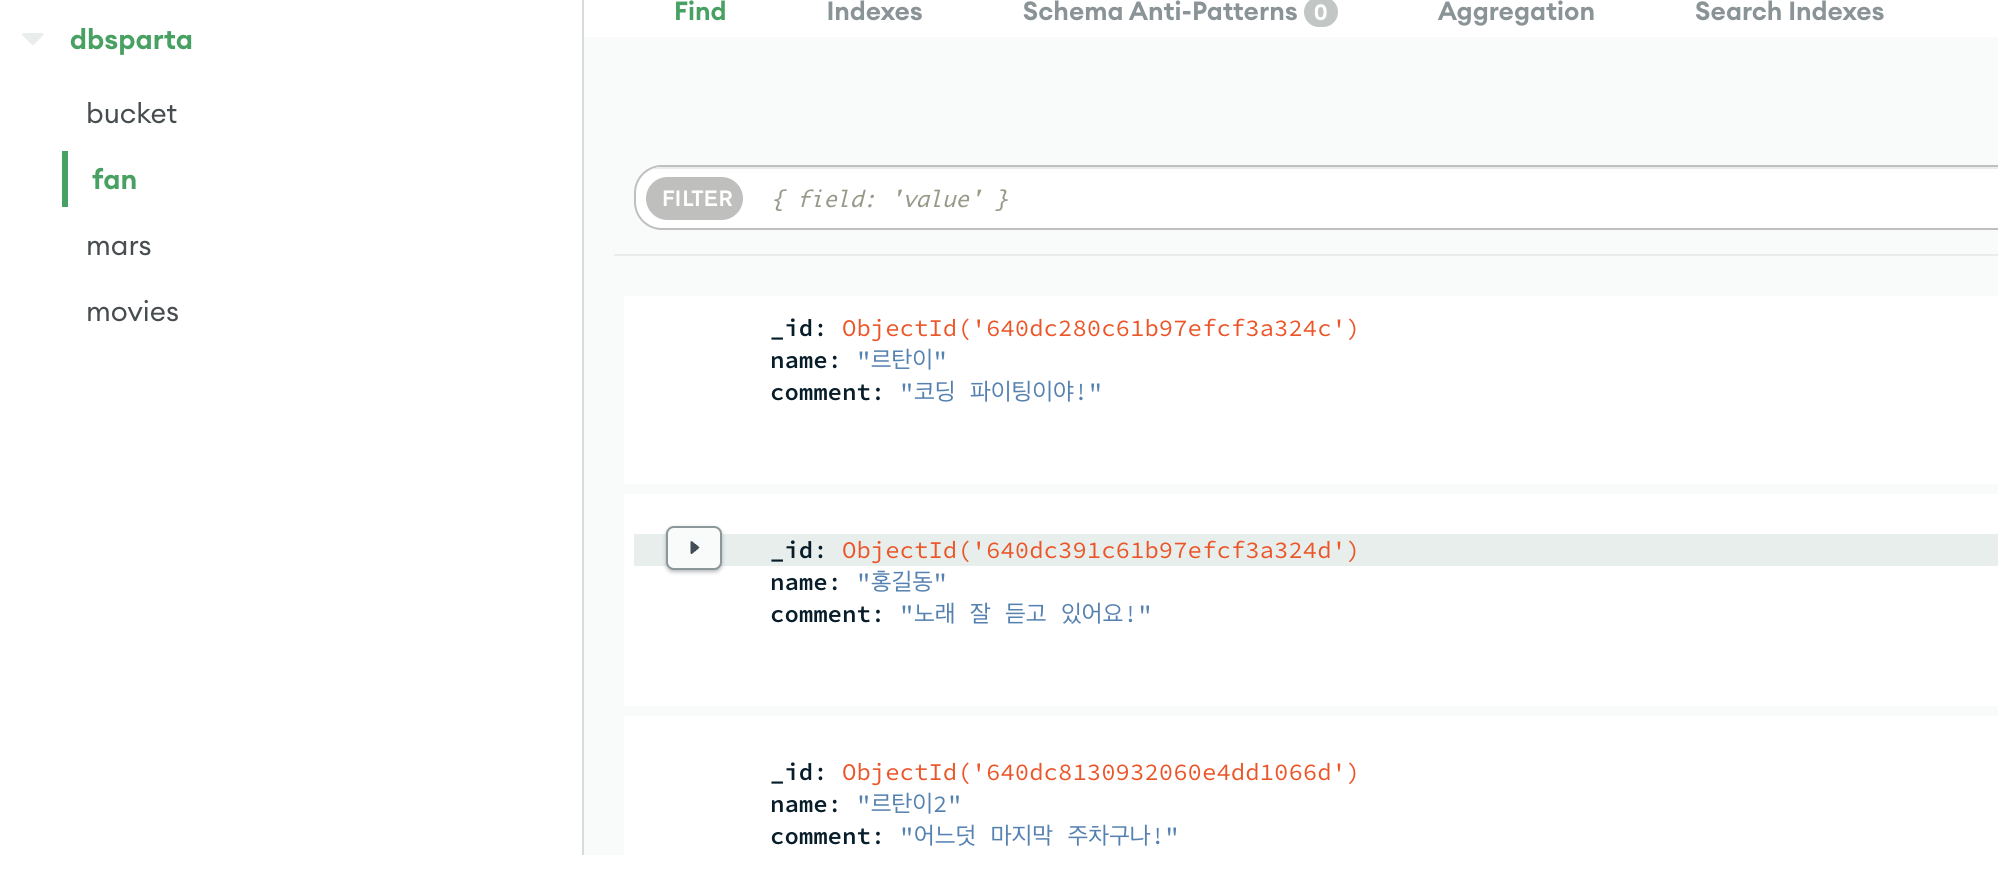Open the mars collection

pyautogui.click(x=118, y=246)
